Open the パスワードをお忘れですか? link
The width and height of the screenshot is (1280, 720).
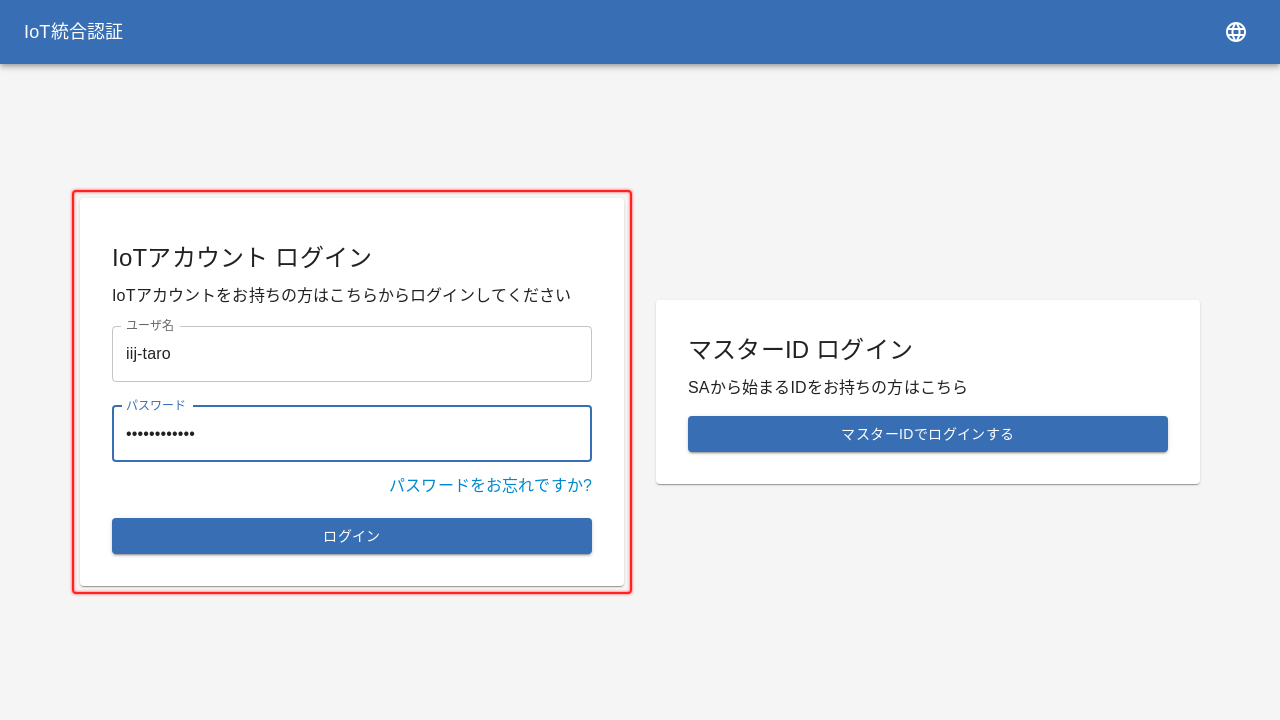[490, 485]
